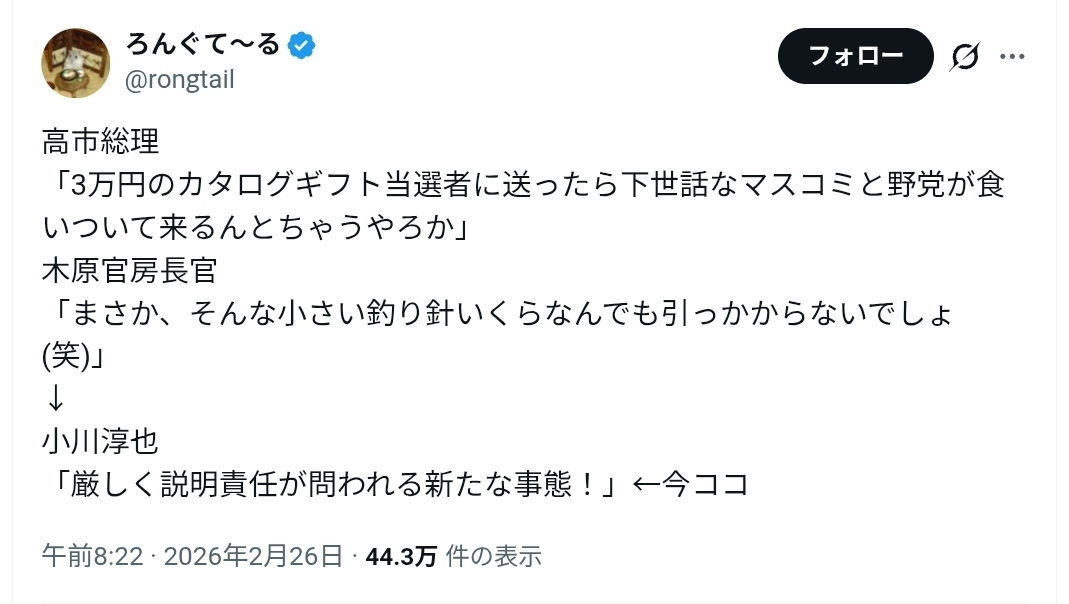Click the 木原官房長官 text line
This screenshot has width=1069, height=604.
pos(130,270)
